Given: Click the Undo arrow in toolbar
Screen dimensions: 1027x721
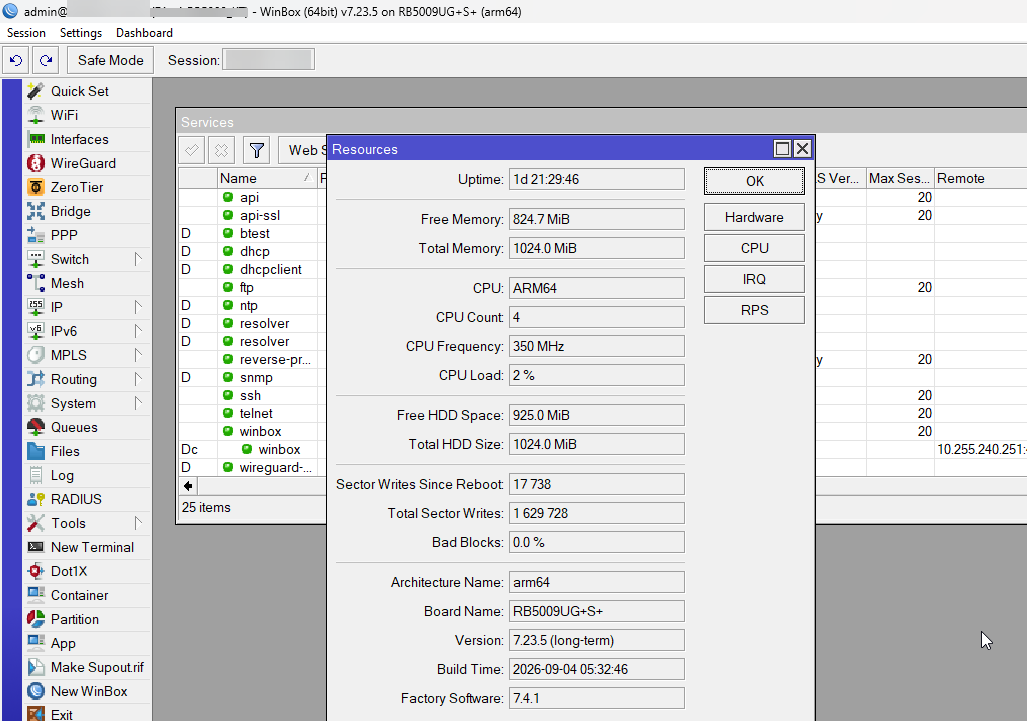Looking at the screenshot, I should 16,60.
